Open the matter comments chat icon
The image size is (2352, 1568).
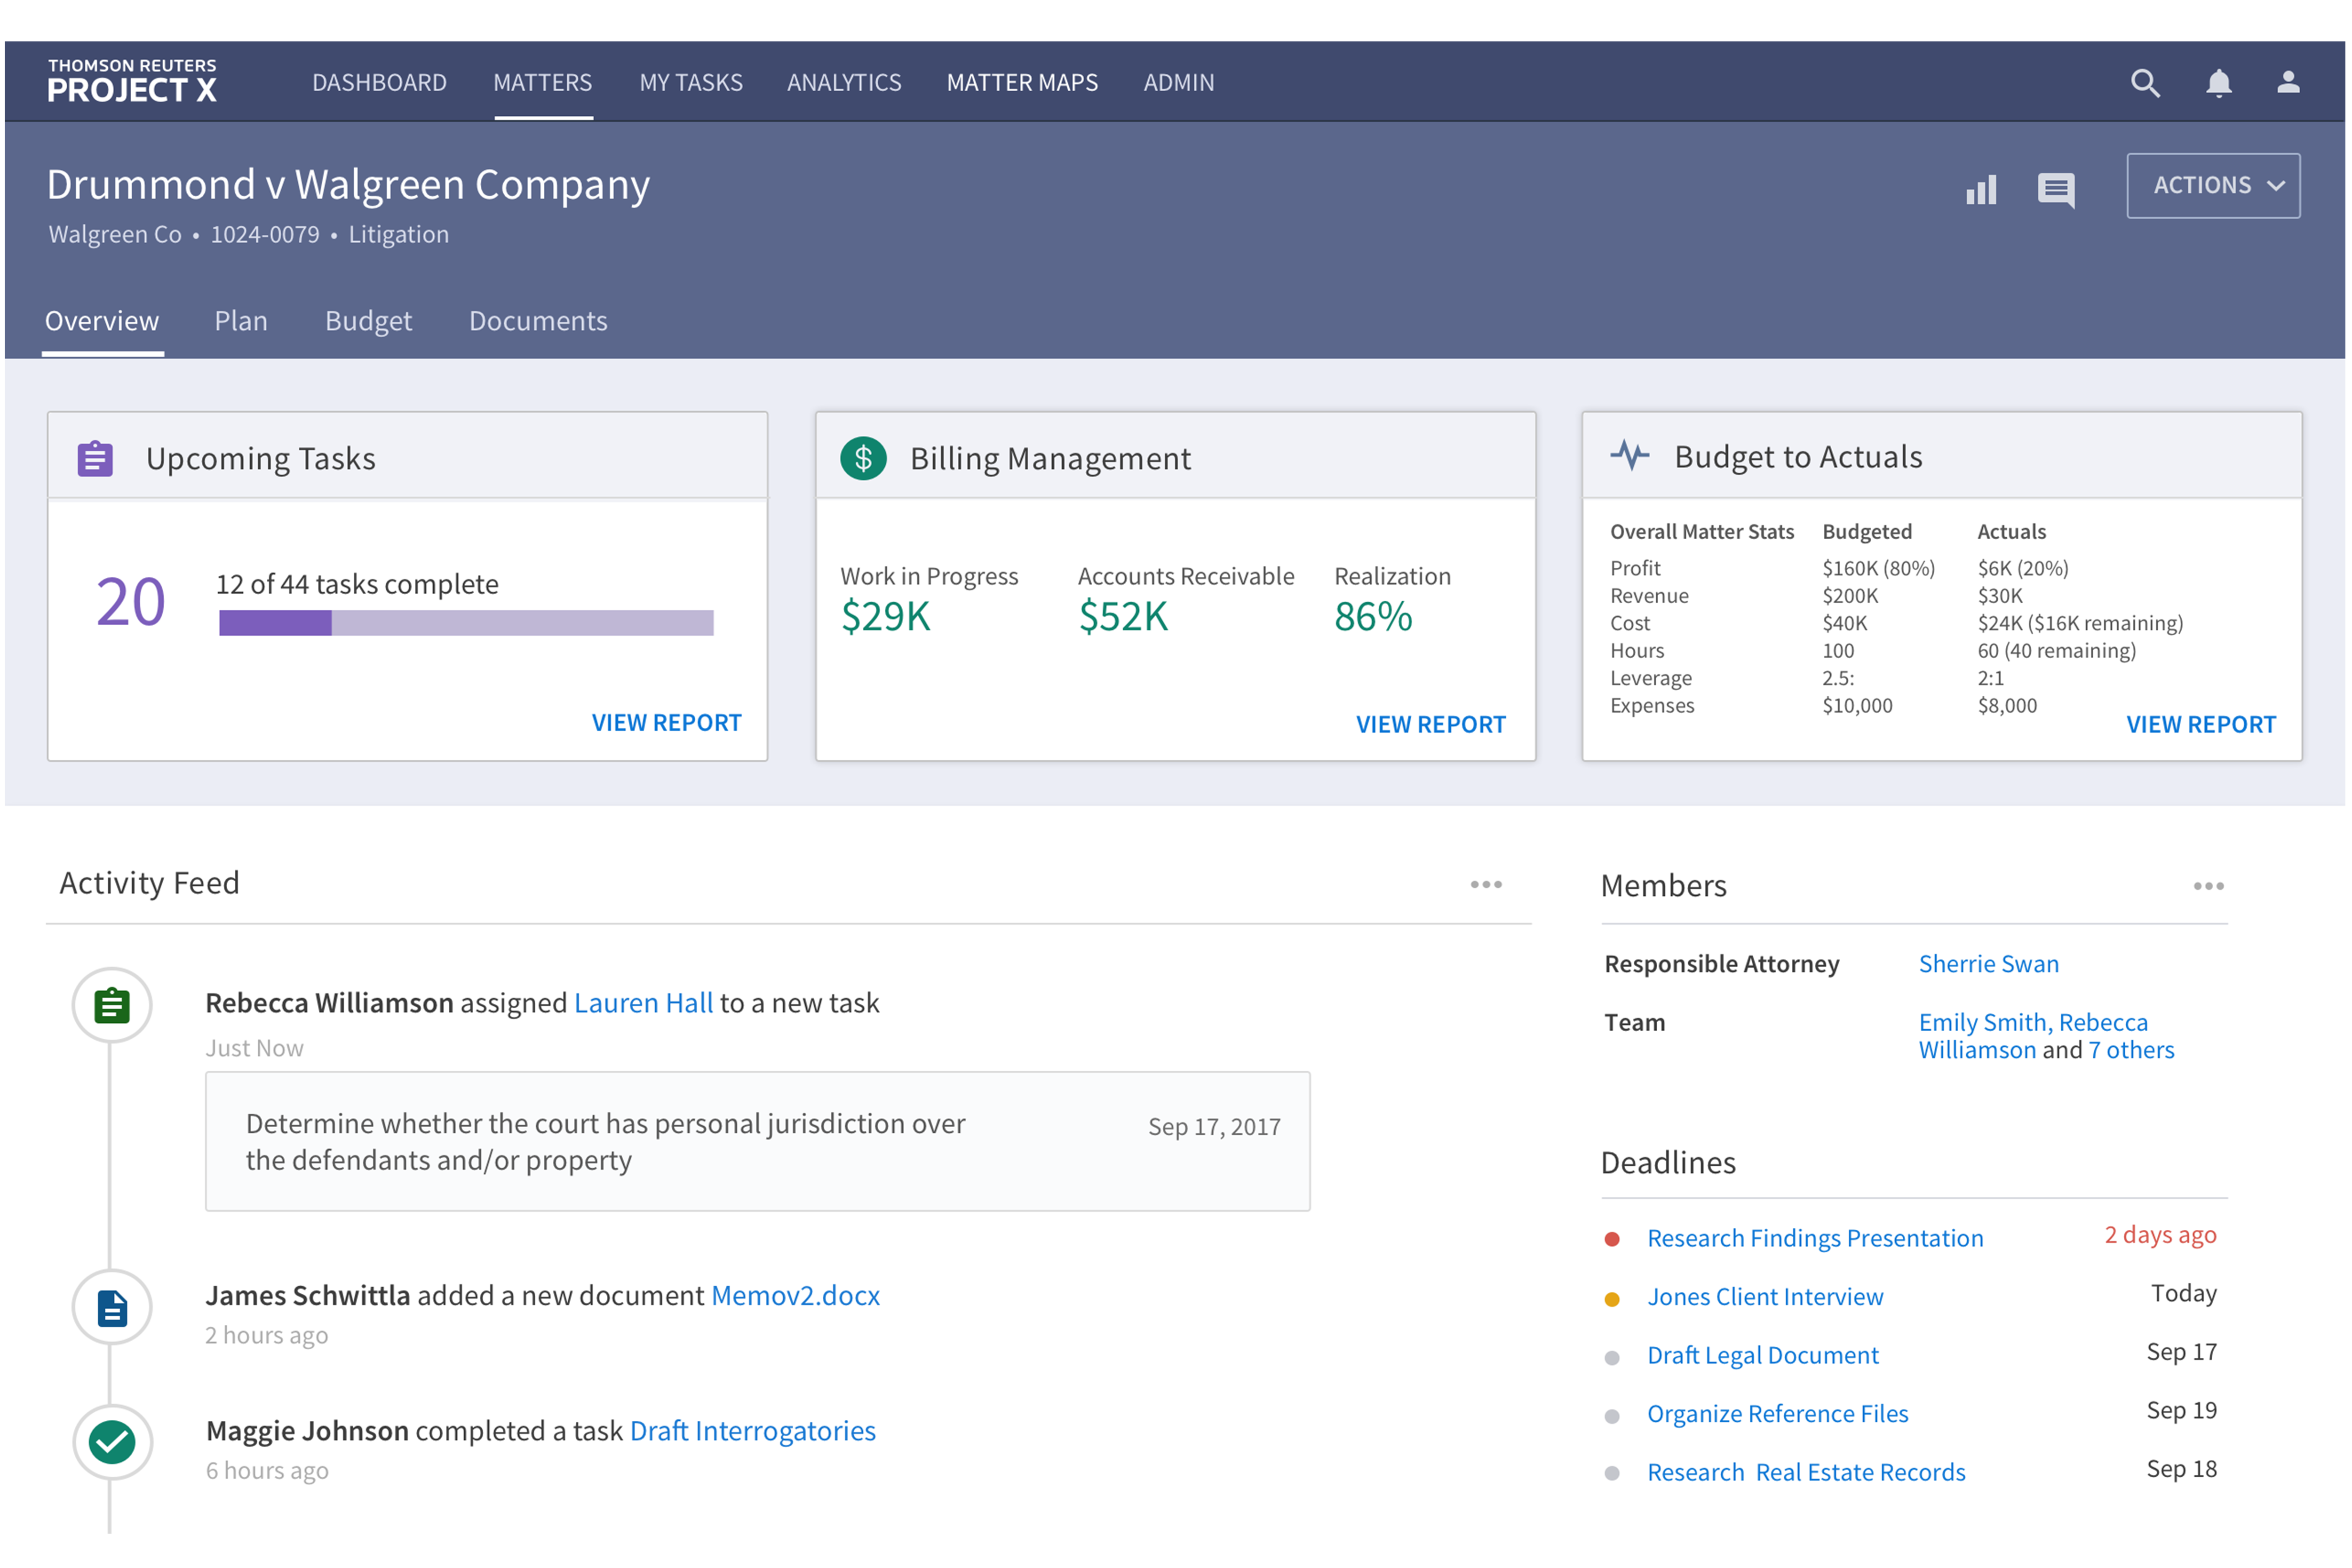click(2055, 189)
